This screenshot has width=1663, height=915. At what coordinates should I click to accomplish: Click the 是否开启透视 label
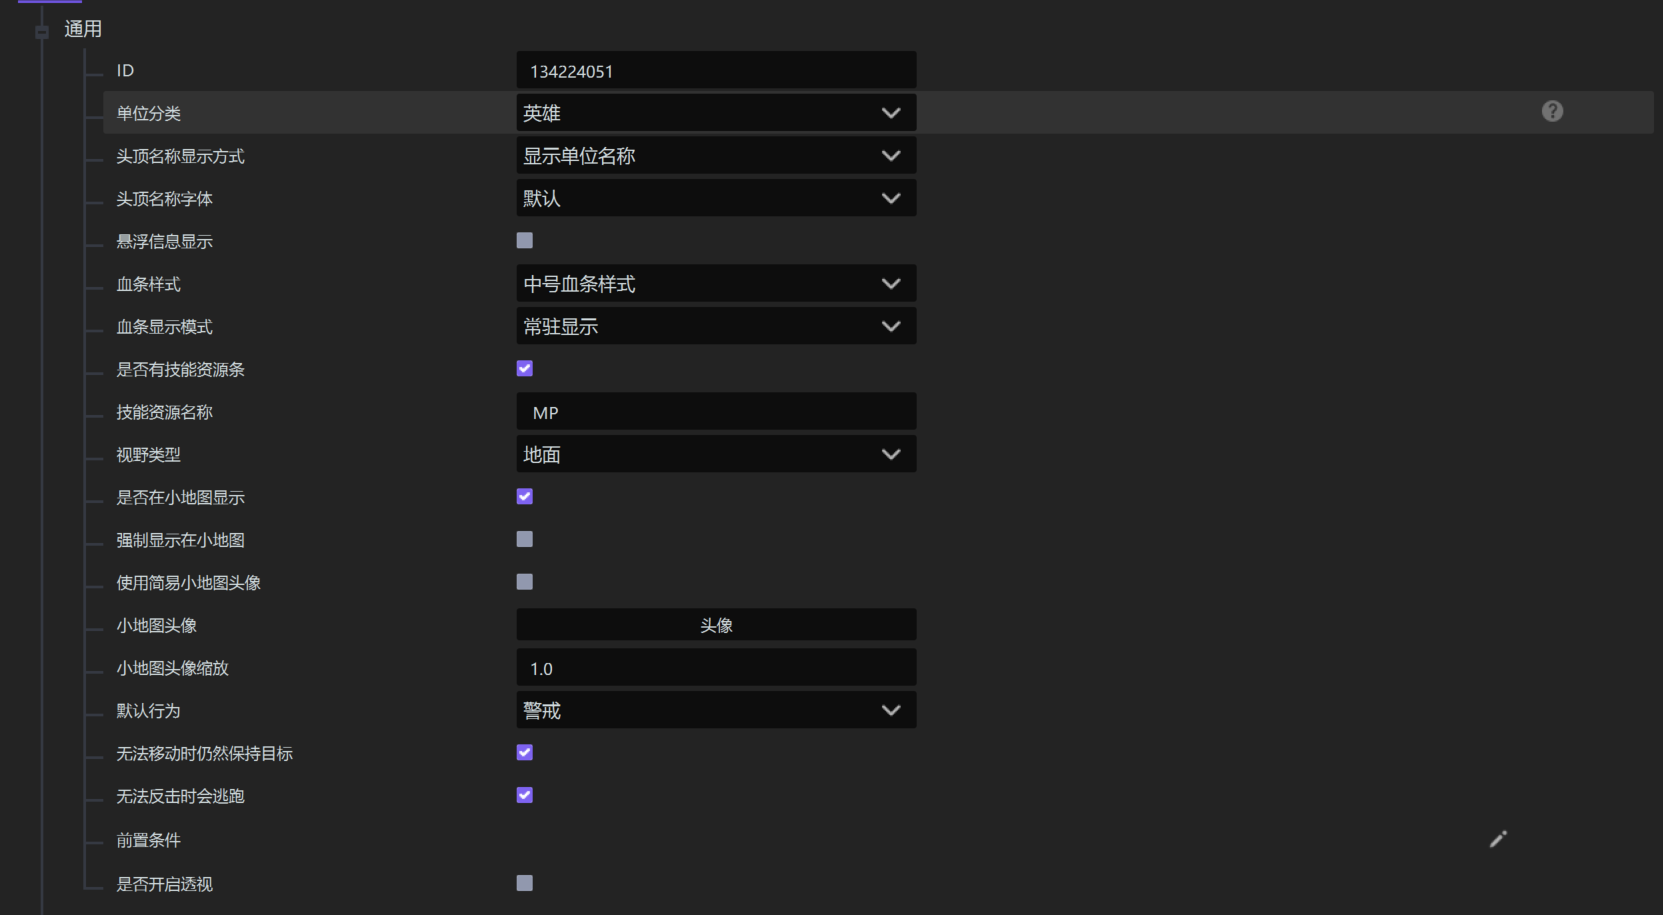(x=164, y=884)
